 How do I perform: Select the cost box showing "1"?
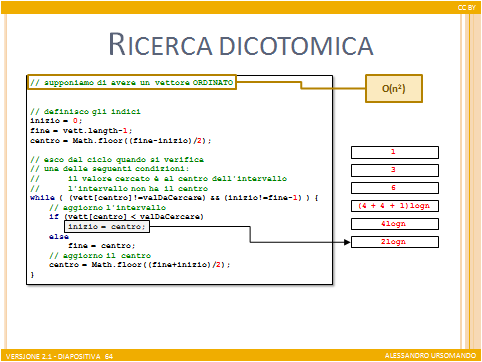[395, 152]
